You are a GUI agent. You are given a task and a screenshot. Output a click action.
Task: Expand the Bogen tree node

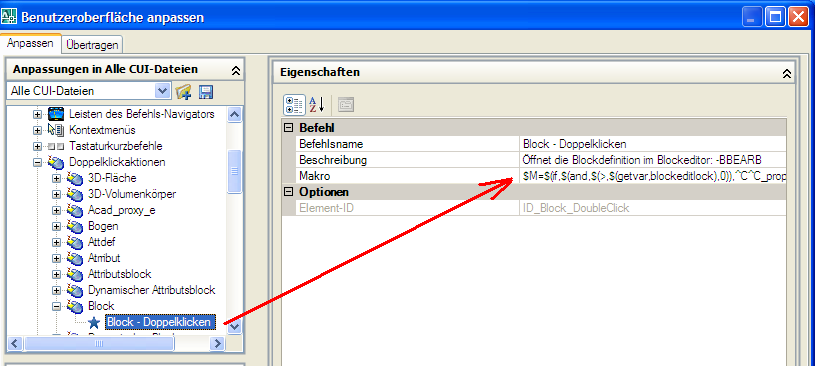click(x=56, y=226)
